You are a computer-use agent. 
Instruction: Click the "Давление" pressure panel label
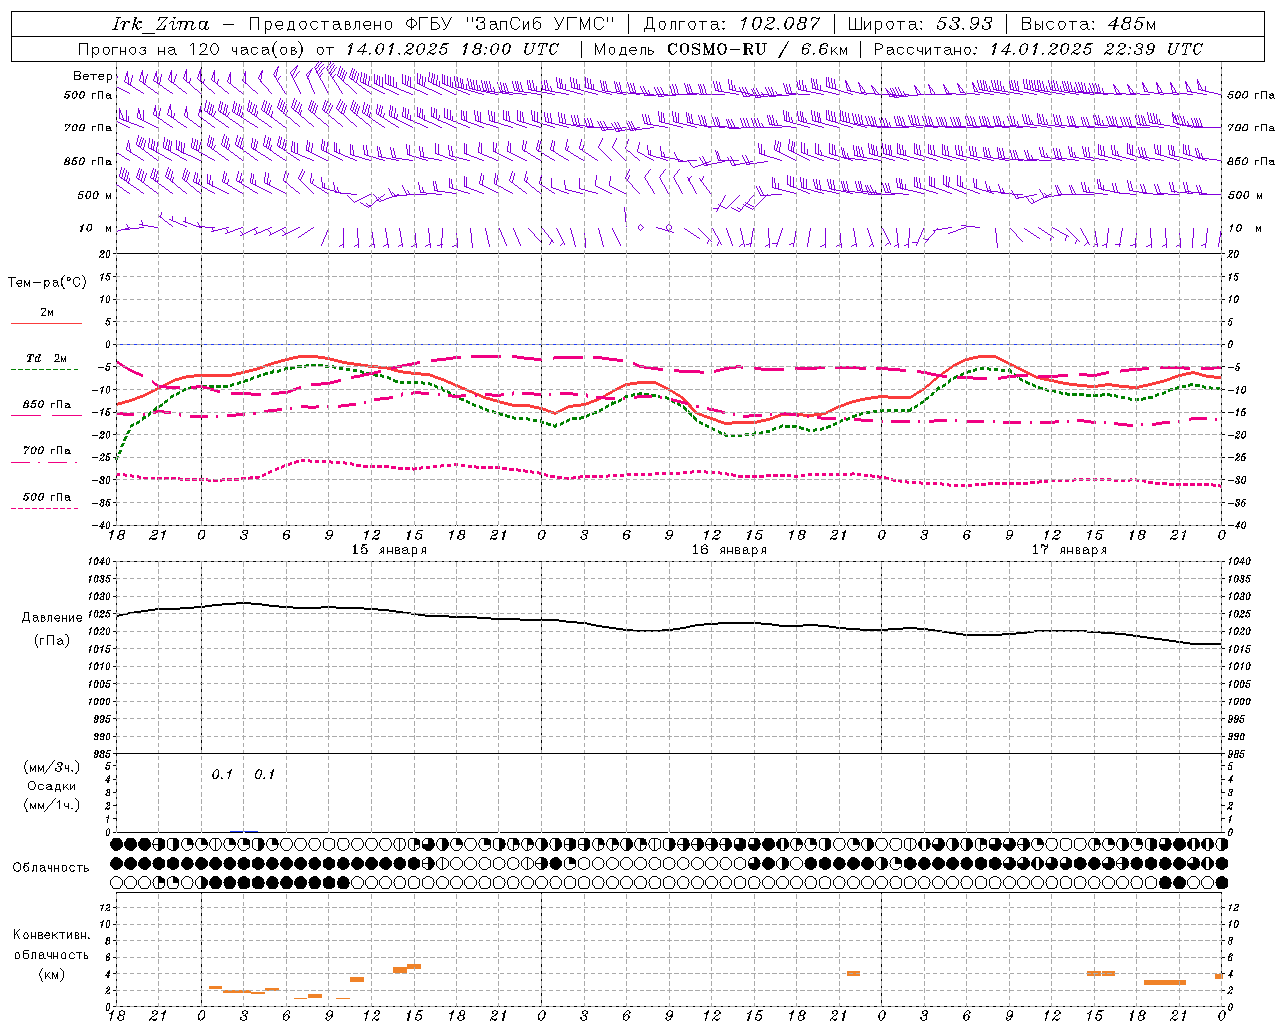pos(52,618)
